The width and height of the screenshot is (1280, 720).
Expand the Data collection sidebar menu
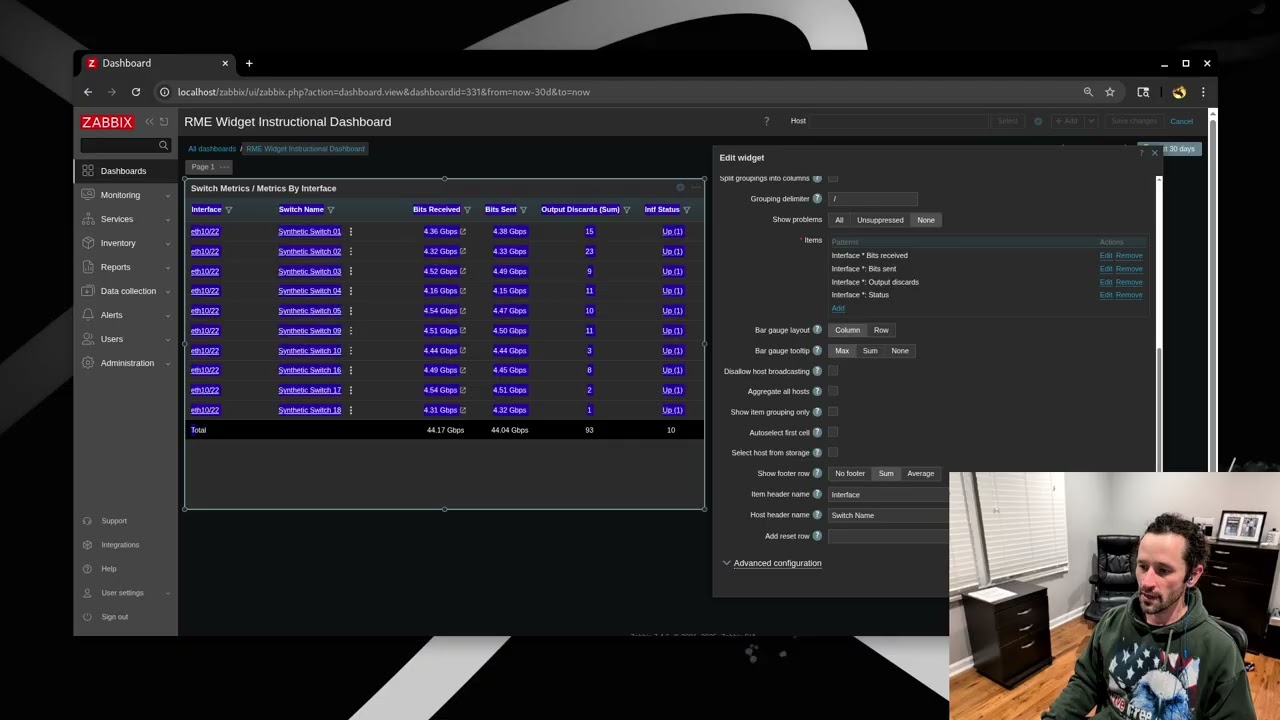pyautogui.click(x=125, y=291)
